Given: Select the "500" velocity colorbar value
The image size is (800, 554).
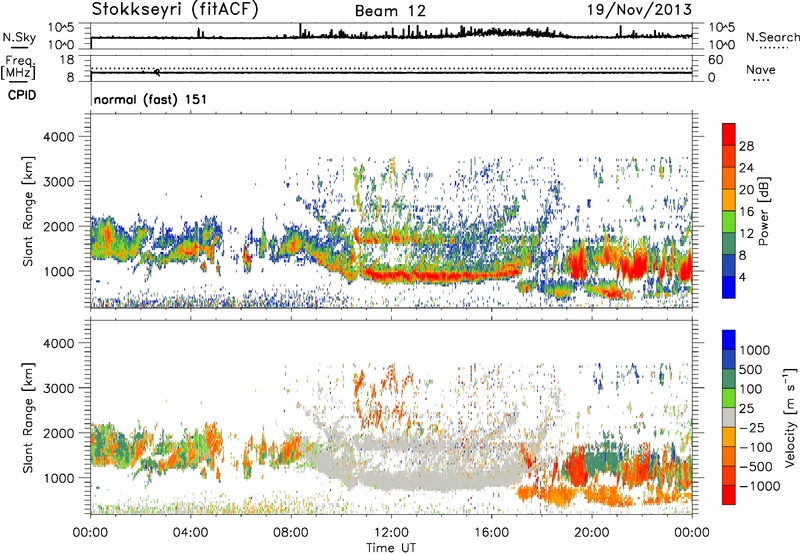Looking at the screenshot, I should point(751,369).
